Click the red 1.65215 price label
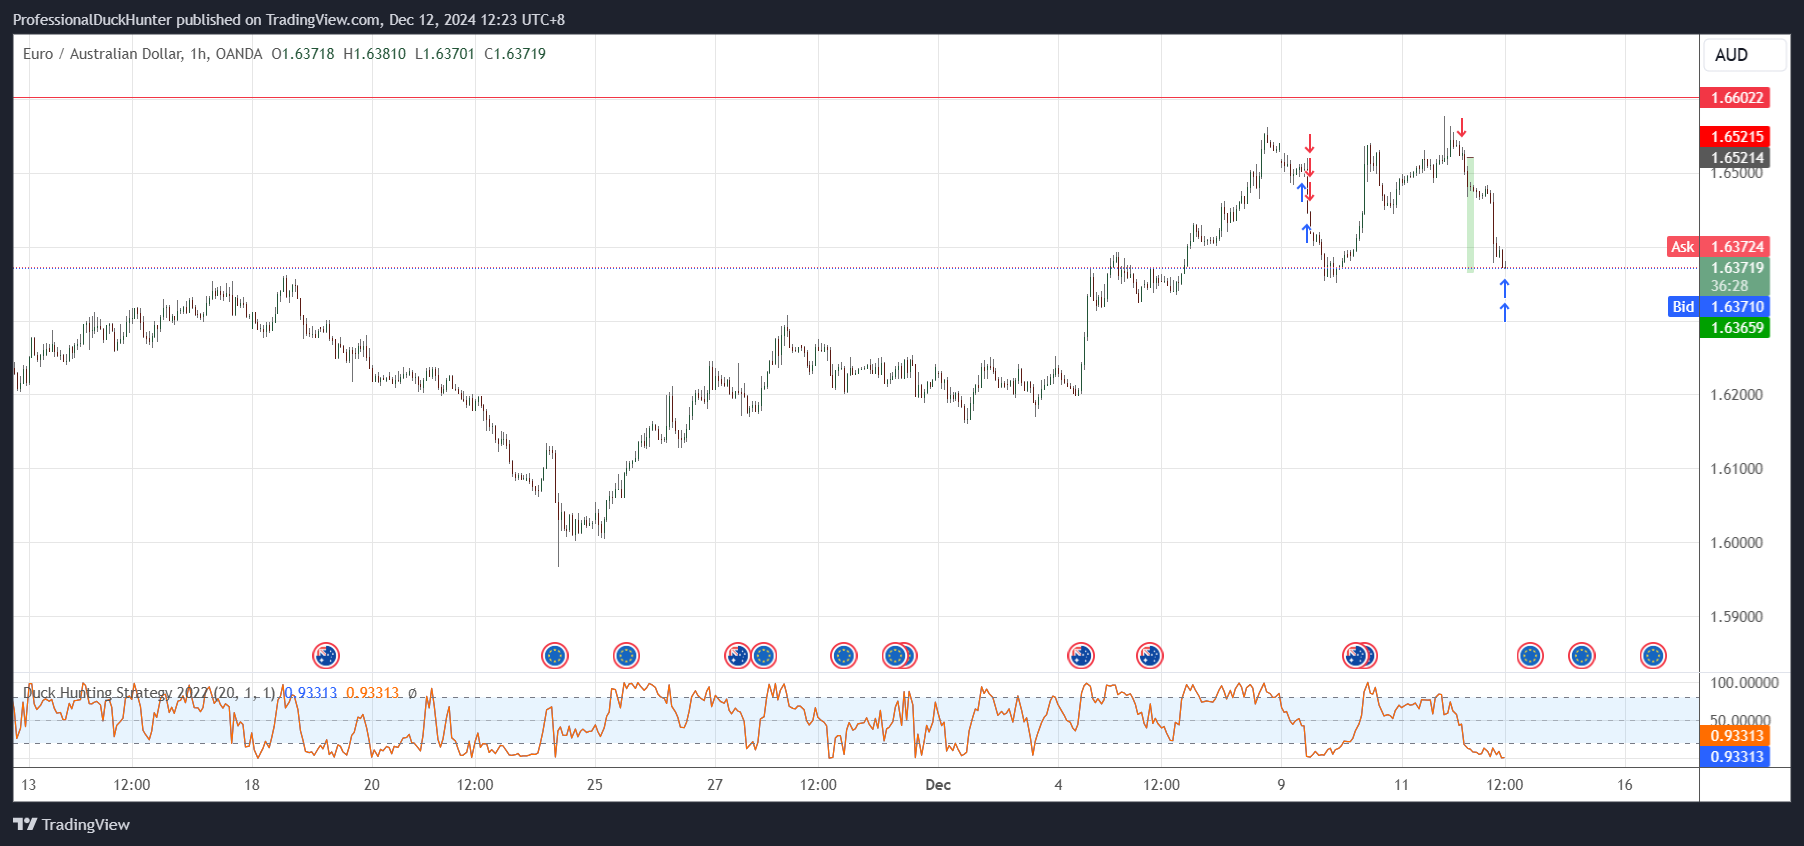 coord(1735,137)
